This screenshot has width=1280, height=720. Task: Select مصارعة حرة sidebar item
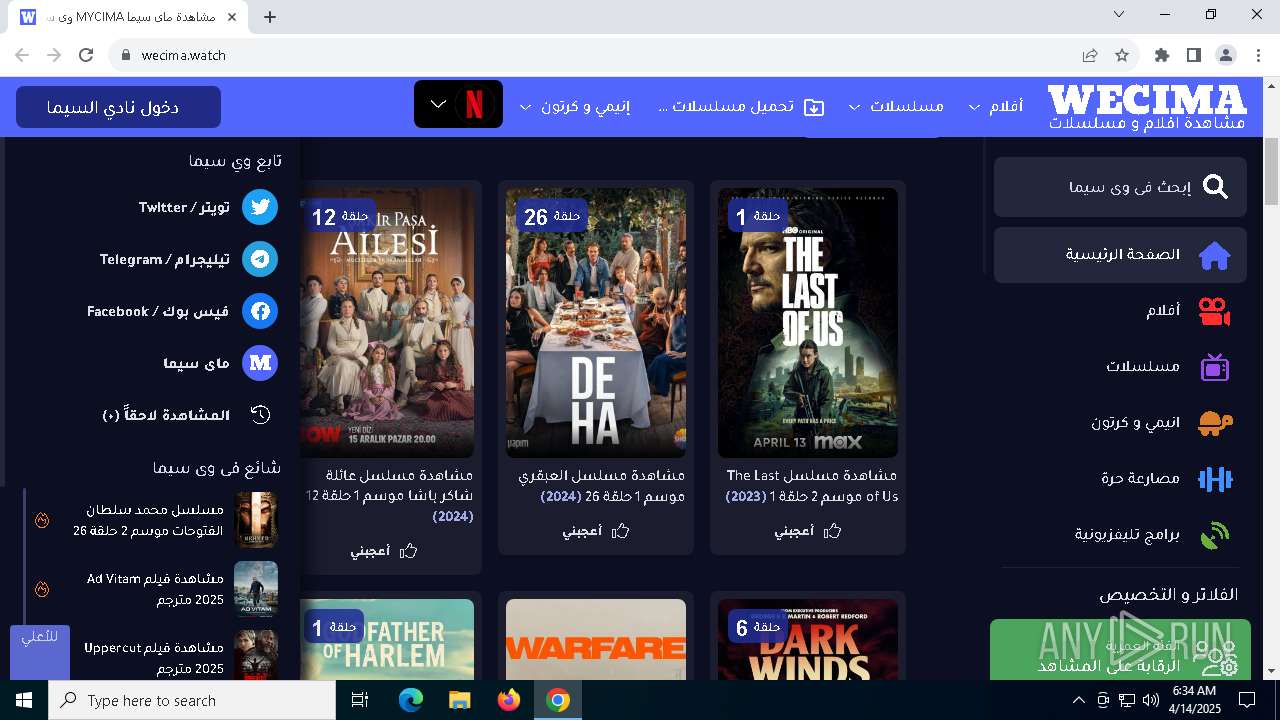(x=1120, y=479)
